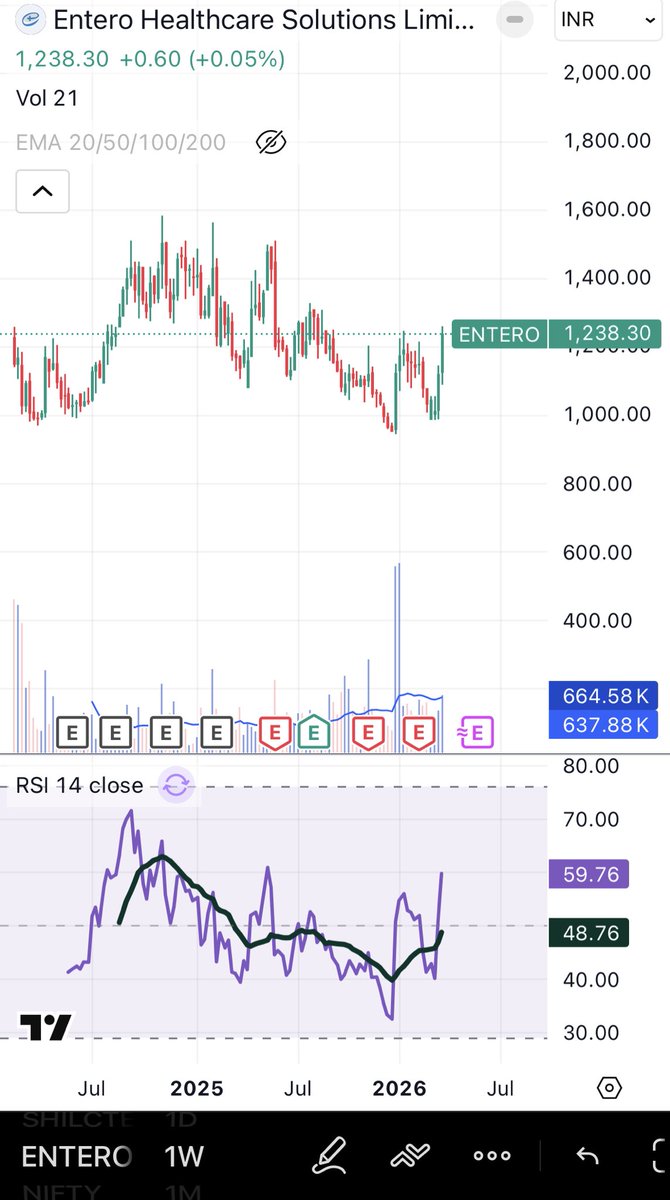Screen dimensions: 670x1200
Task: Open the green E earnings marker
Action: tap(313, 732)
